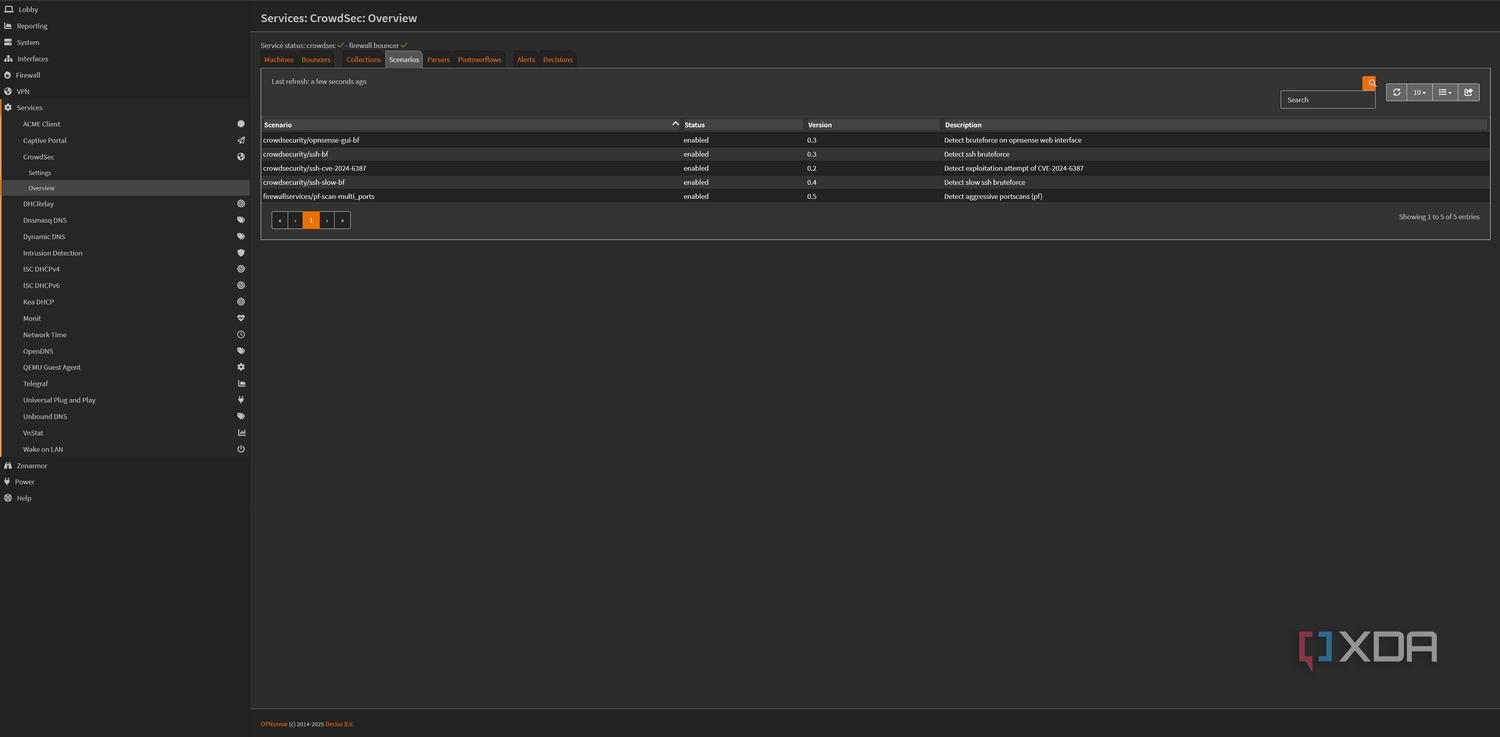Switch to the Decisions tab
The width and height of the screenshot is (1500, 737).
(x=558, y=60)
